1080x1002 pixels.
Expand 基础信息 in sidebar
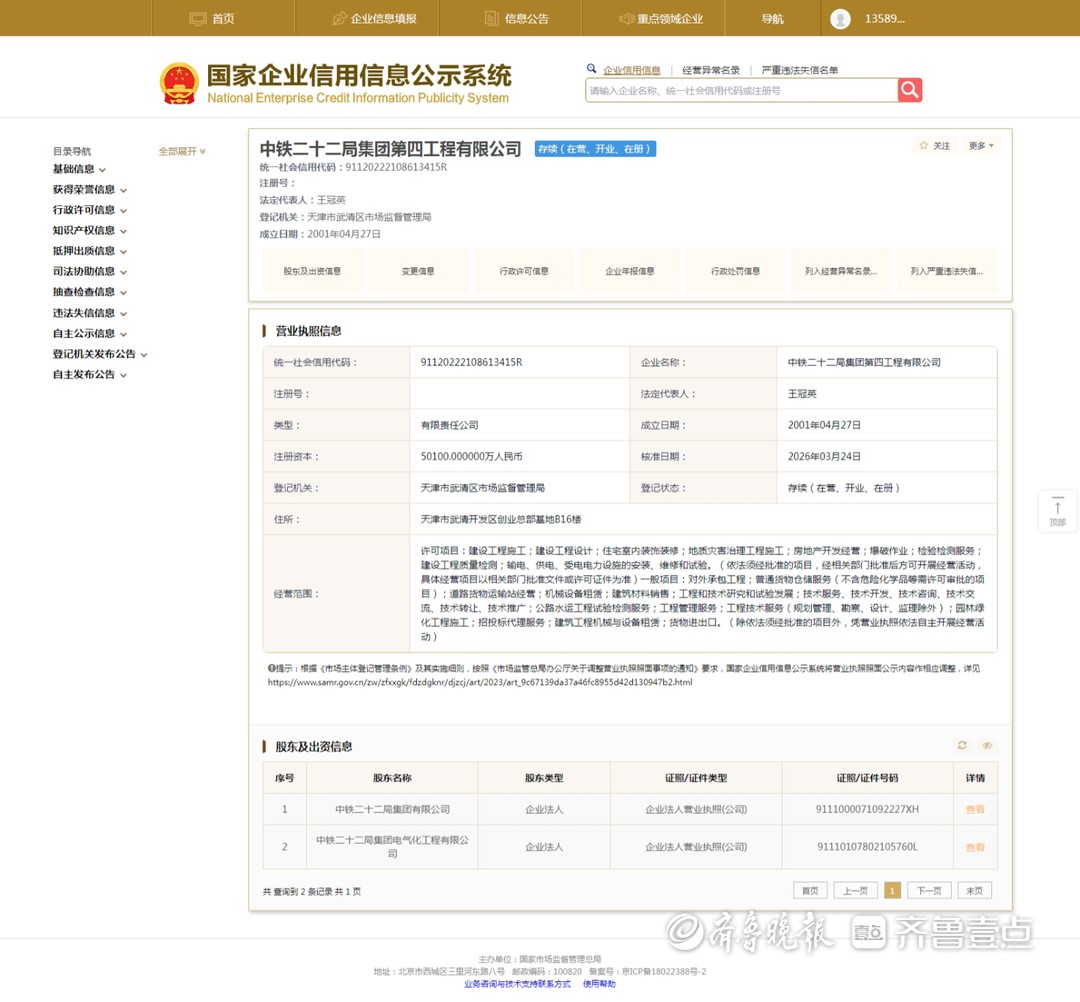[x=79, y=169]
